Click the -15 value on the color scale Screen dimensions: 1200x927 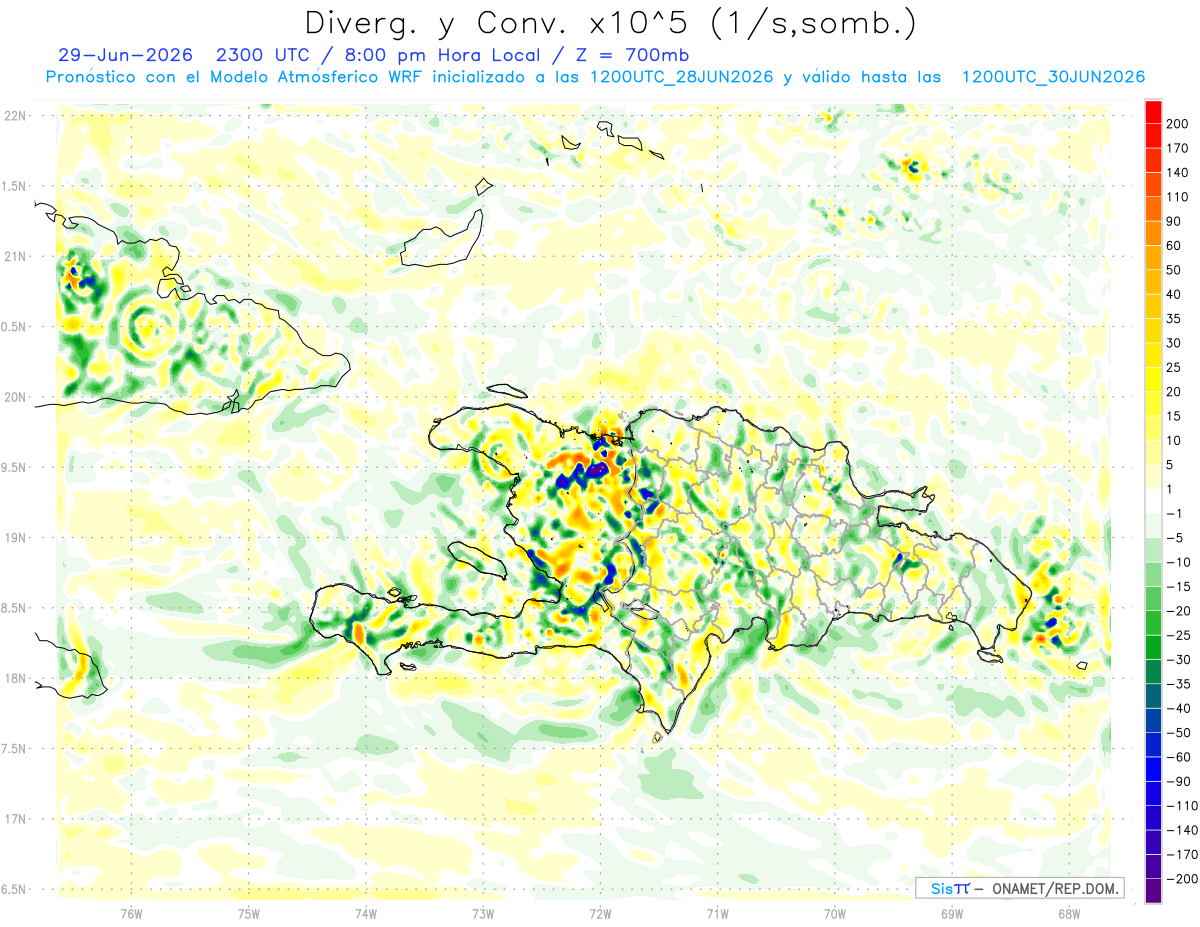[1179, 586]
